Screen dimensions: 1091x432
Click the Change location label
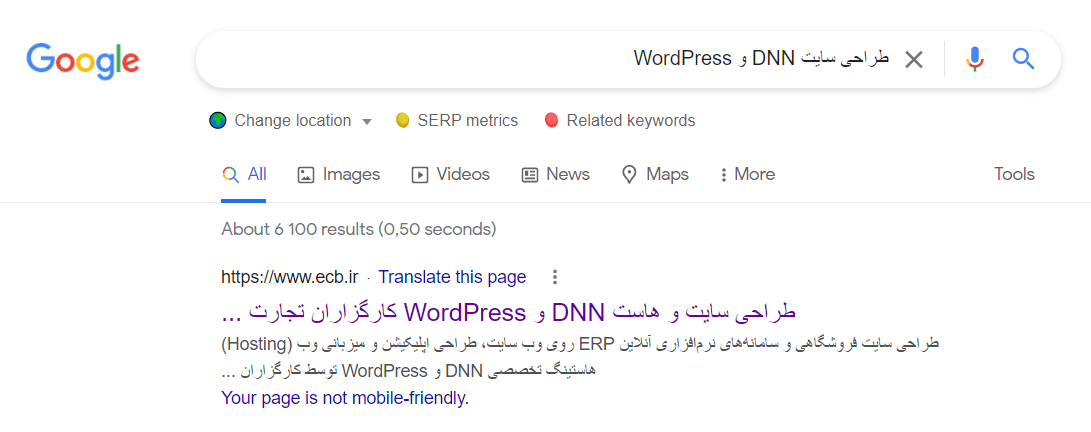click(293, 120)
